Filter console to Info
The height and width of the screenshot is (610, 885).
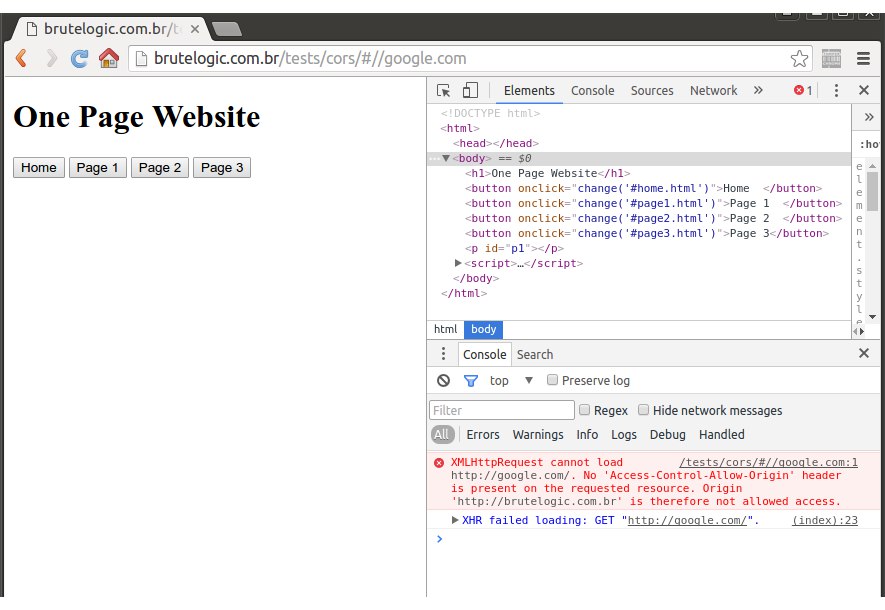pos(587,435)
